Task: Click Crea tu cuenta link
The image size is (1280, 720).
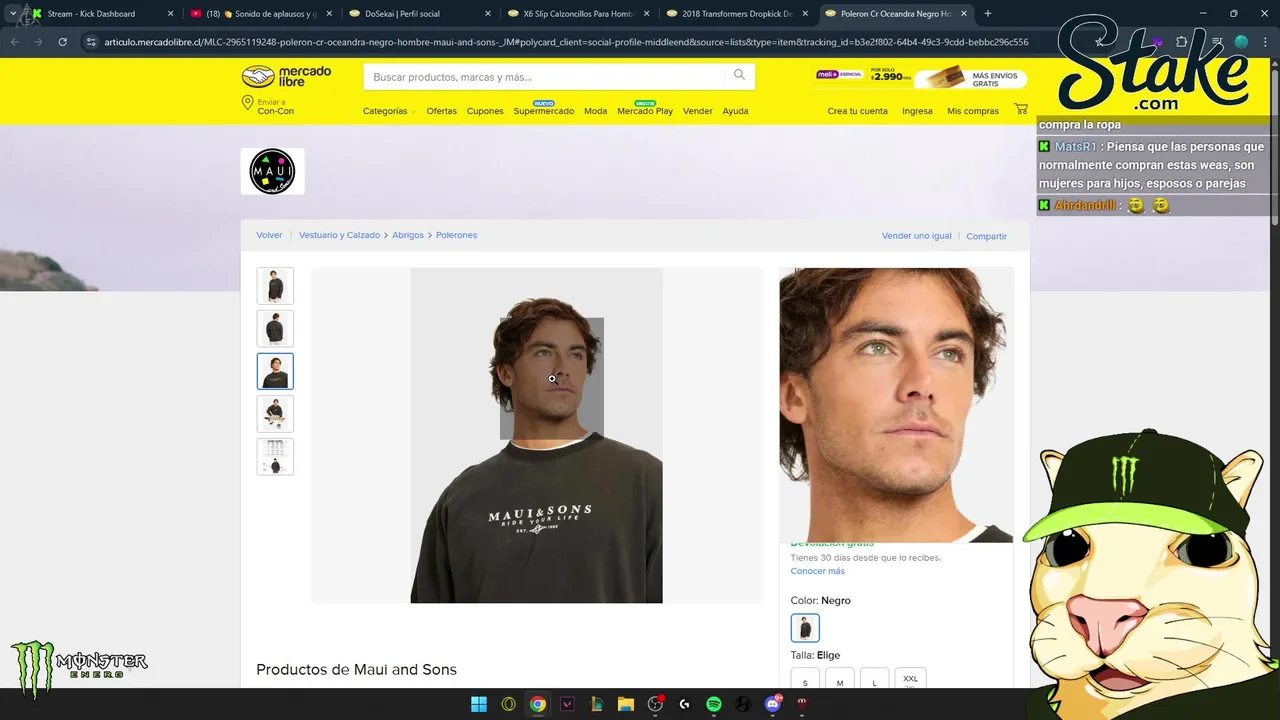Action: tap(857, 111)
